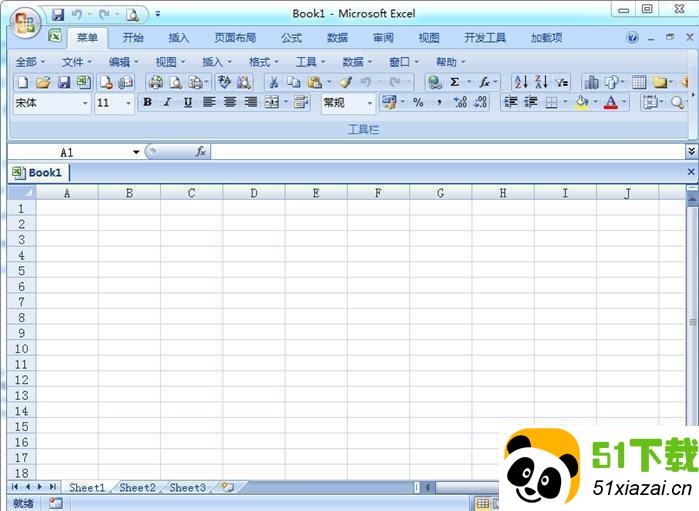Open the font size dropdown
Viewport: 699px width, 511px height.
coord(128,103)
